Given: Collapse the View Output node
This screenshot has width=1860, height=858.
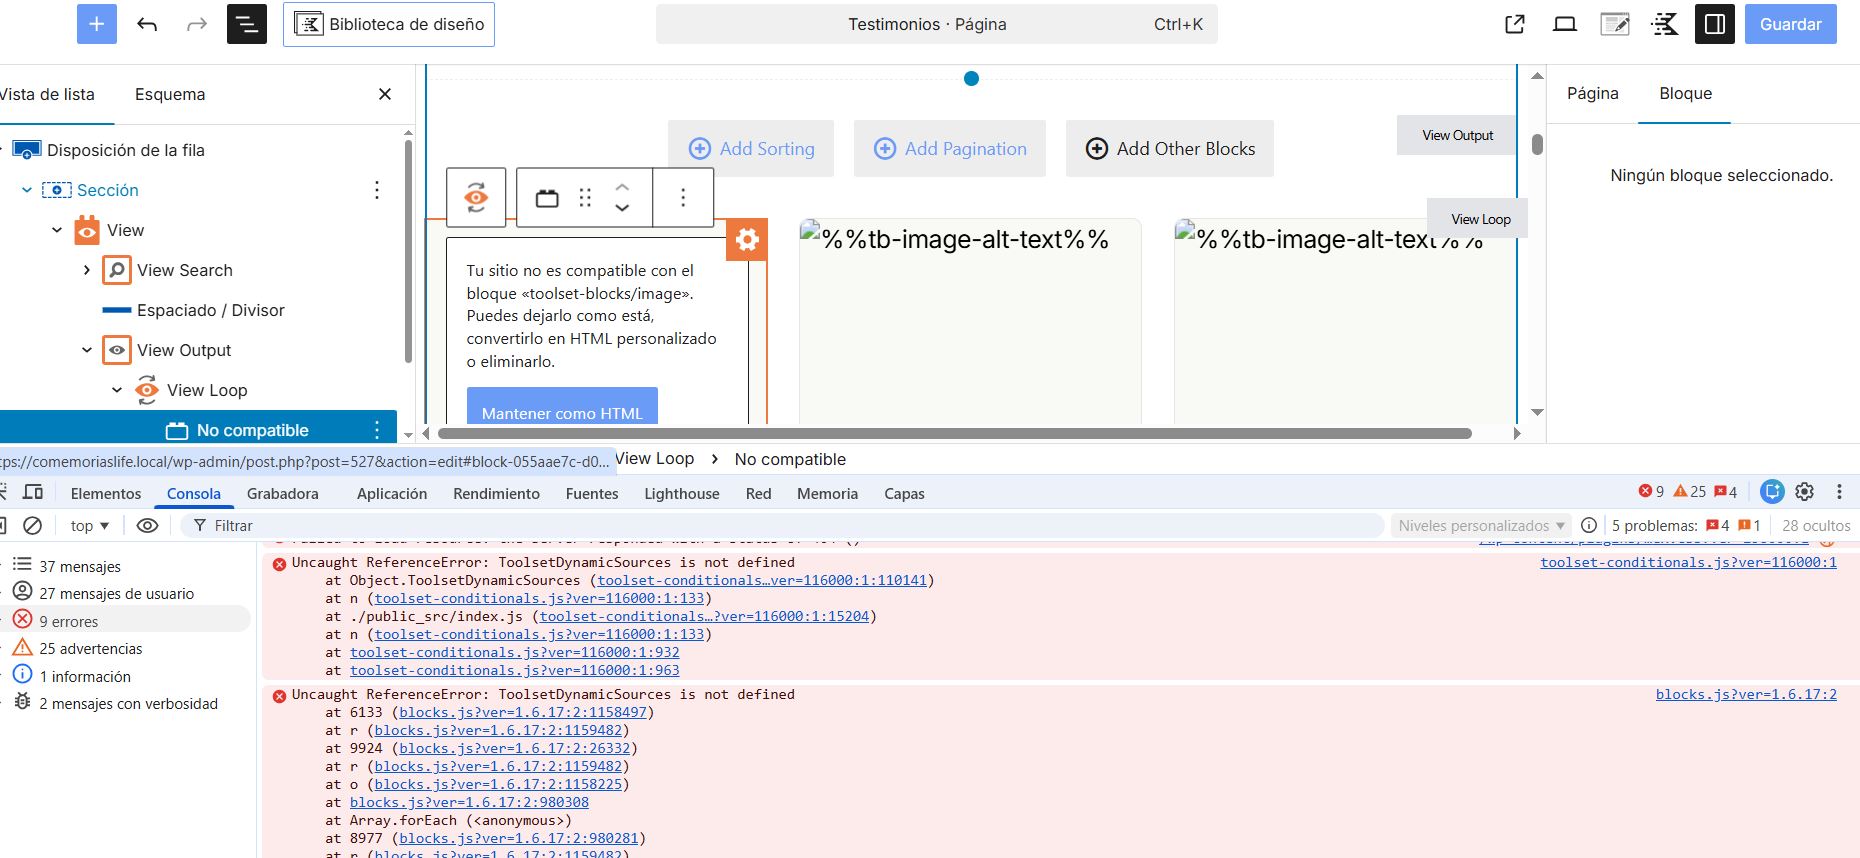Looking at the screenshot, I should (87, 350).
